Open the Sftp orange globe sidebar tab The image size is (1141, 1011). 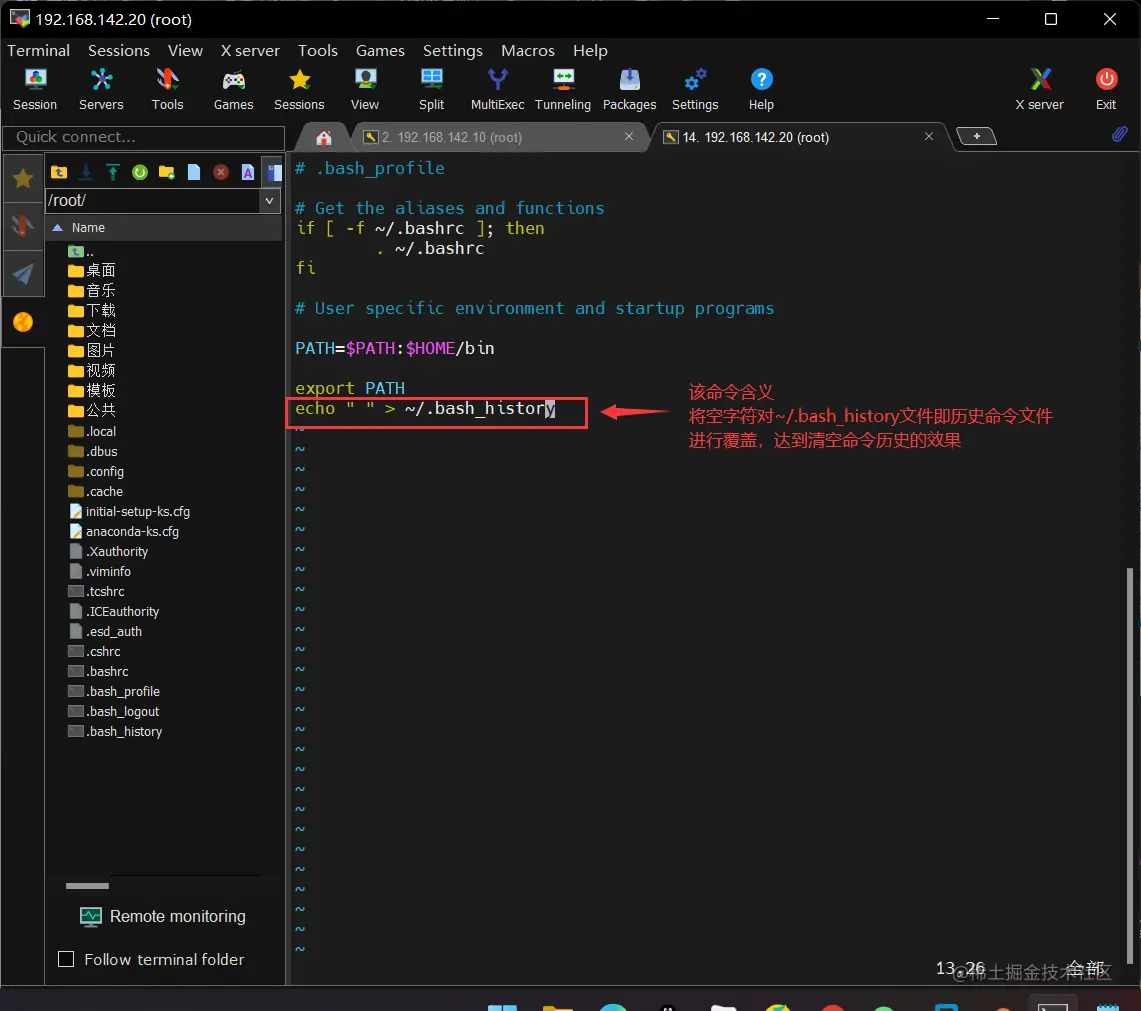click(x=23, y=322)
